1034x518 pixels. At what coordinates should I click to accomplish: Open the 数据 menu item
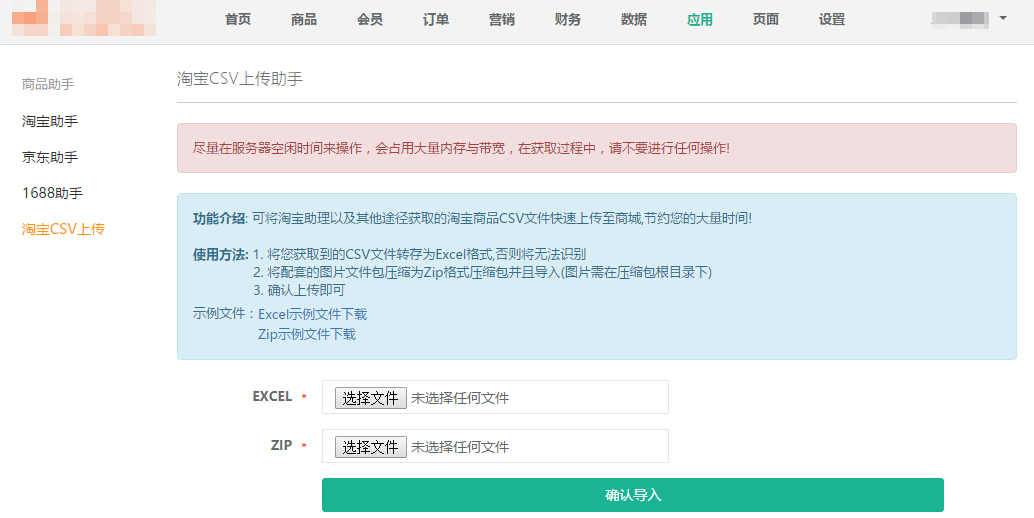pos(634,20)
